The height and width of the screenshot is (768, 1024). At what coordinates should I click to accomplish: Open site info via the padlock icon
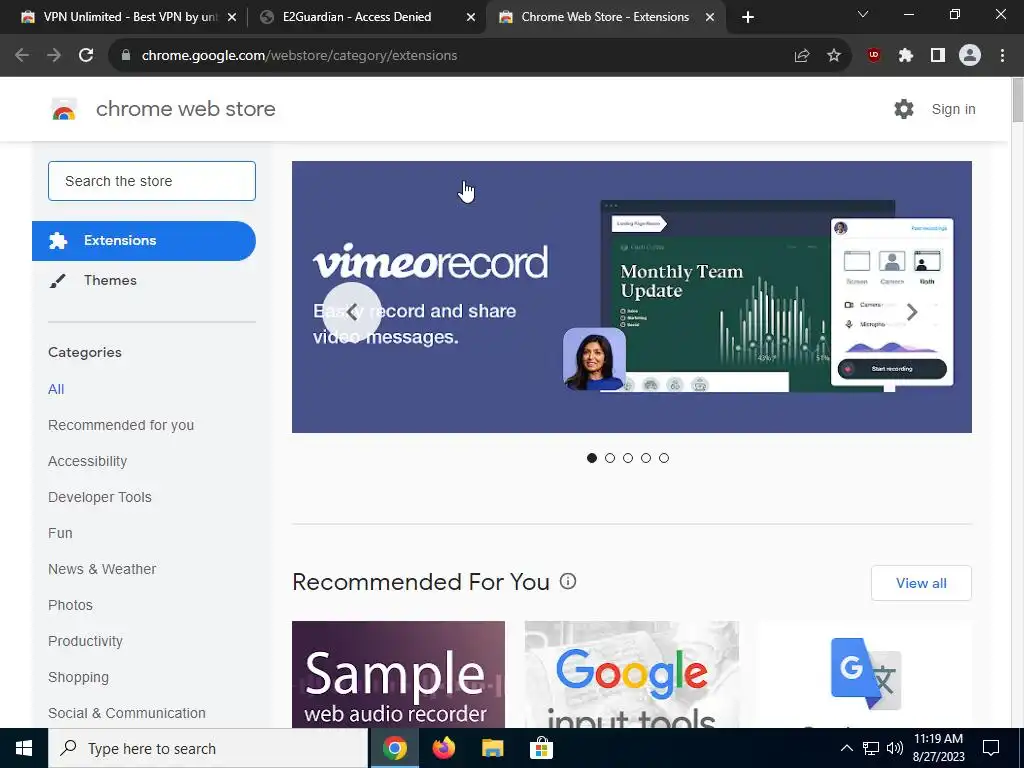pyautogui.click(x=126, y=56)
